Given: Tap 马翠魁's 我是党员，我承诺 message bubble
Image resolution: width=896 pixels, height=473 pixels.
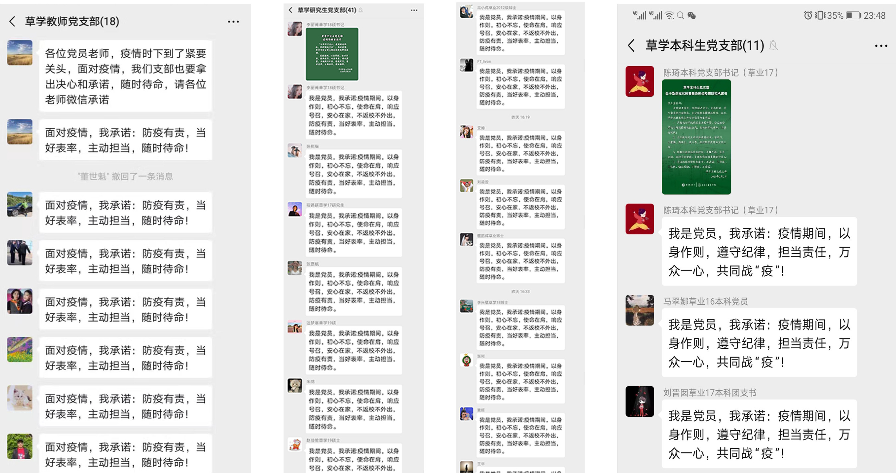Looking at the screenshot, I should point(759,343).
